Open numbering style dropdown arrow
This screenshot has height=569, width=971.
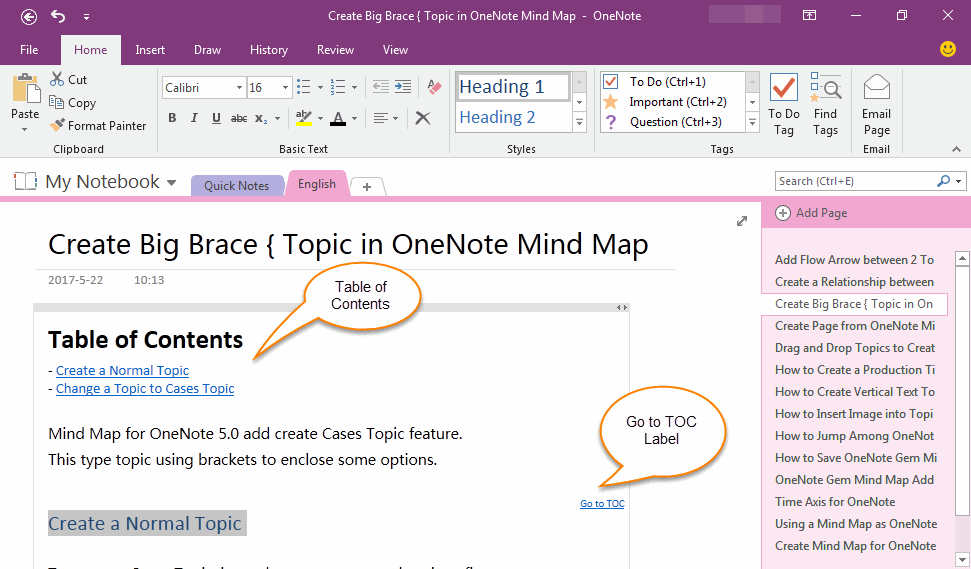click(354, 87)
